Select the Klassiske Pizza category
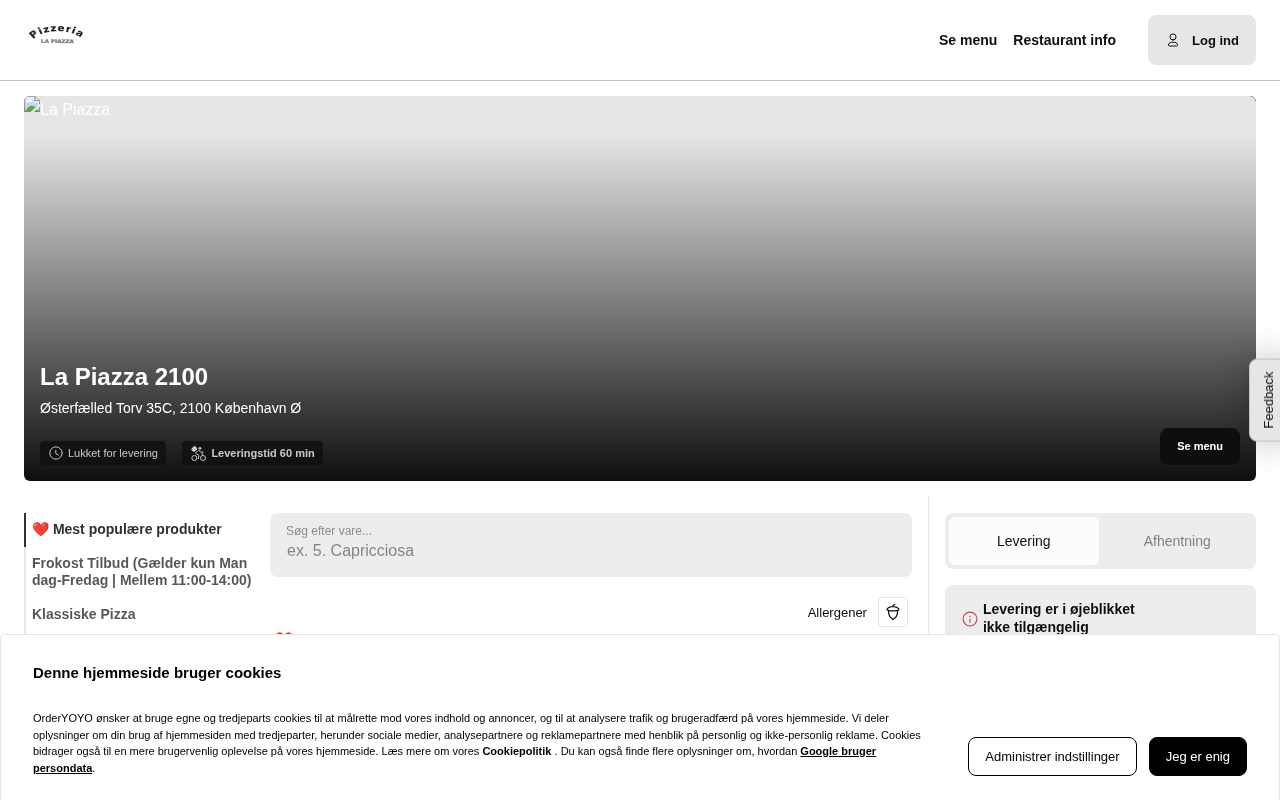The height and width of the screenshot is (800, 1280). 84,614
